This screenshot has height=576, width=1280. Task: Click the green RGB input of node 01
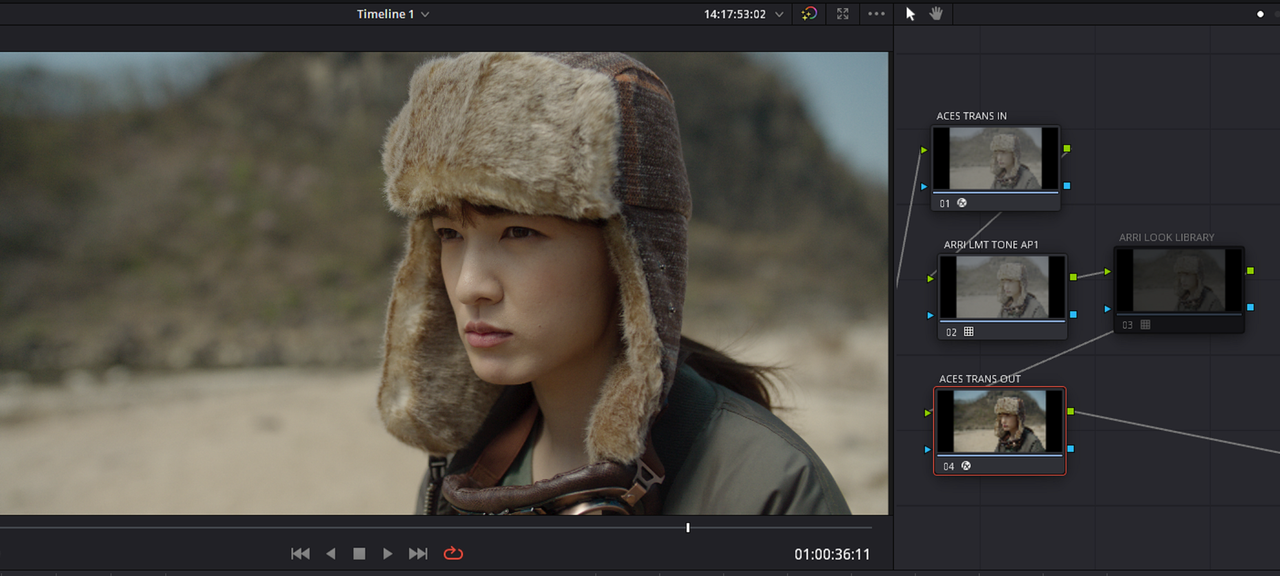point(924,150)
